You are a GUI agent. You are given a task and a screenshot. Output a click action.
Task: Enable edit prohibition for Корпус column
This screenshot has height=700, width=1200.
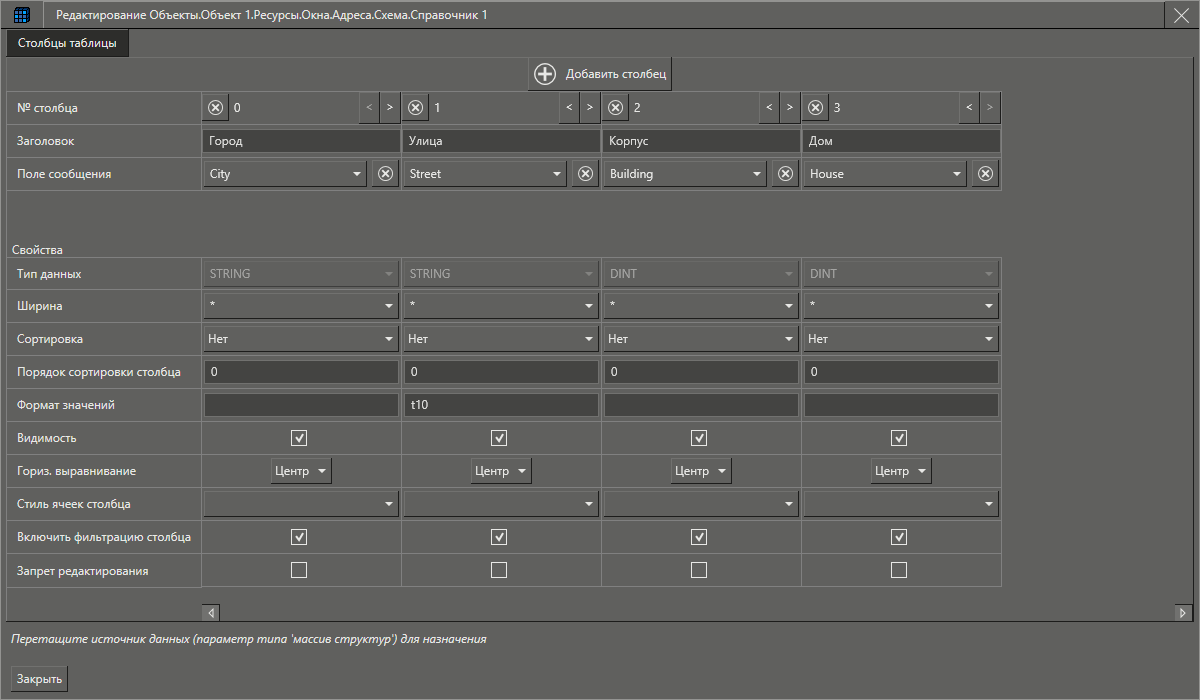pyautogui.click(x=699, y=570)
